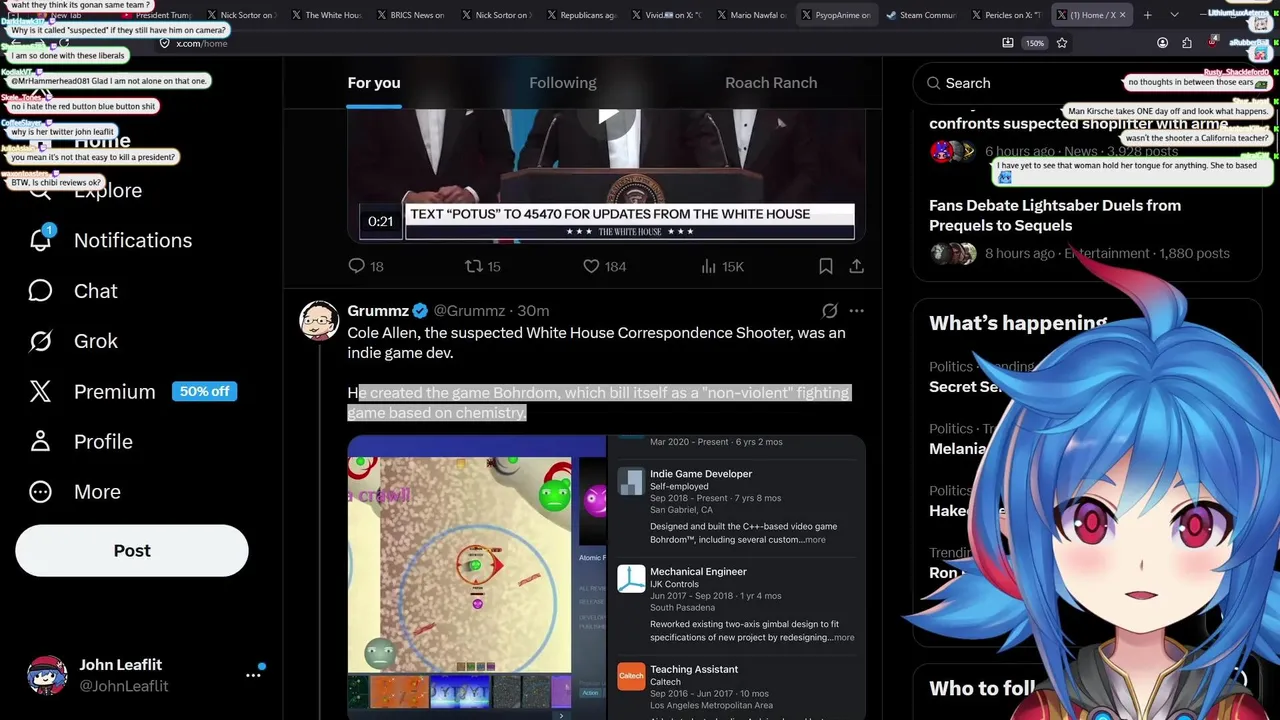This screenshot has width=1280, height=720.
Task: Open the browser account profile icon
Action: point(1162,43)
